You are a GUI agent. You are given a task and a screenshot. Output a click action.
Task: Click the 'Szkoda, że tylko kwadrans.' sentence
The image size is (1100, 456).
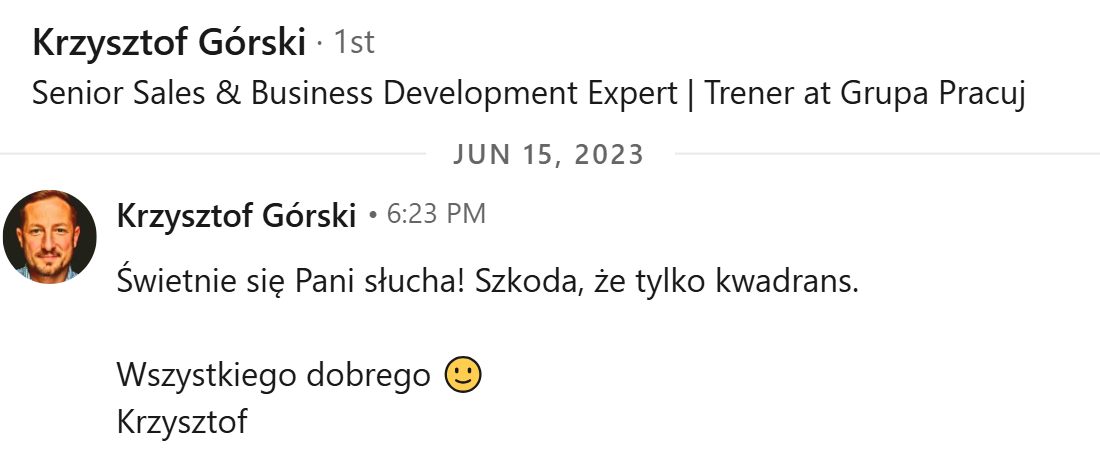pos(666,282)
